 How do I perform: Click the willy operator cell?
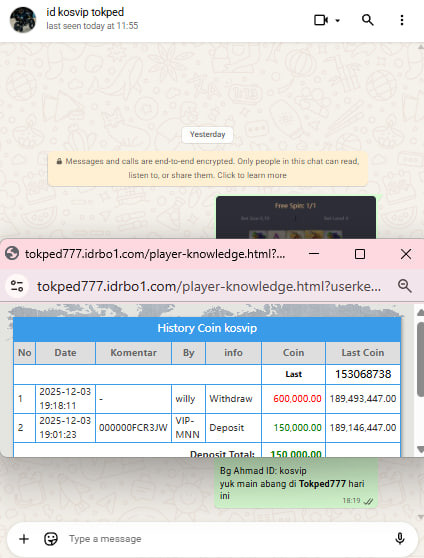click(x=188, y=399)
